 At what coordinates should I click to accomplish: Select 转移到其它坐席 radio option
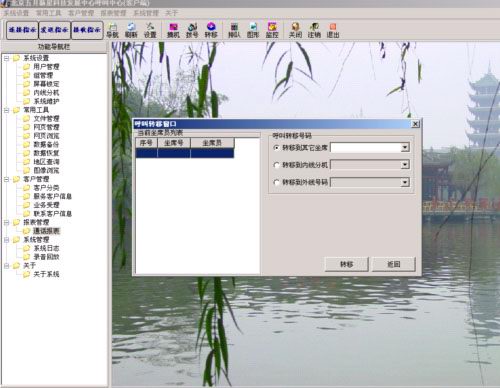click(x=276, y=148)
